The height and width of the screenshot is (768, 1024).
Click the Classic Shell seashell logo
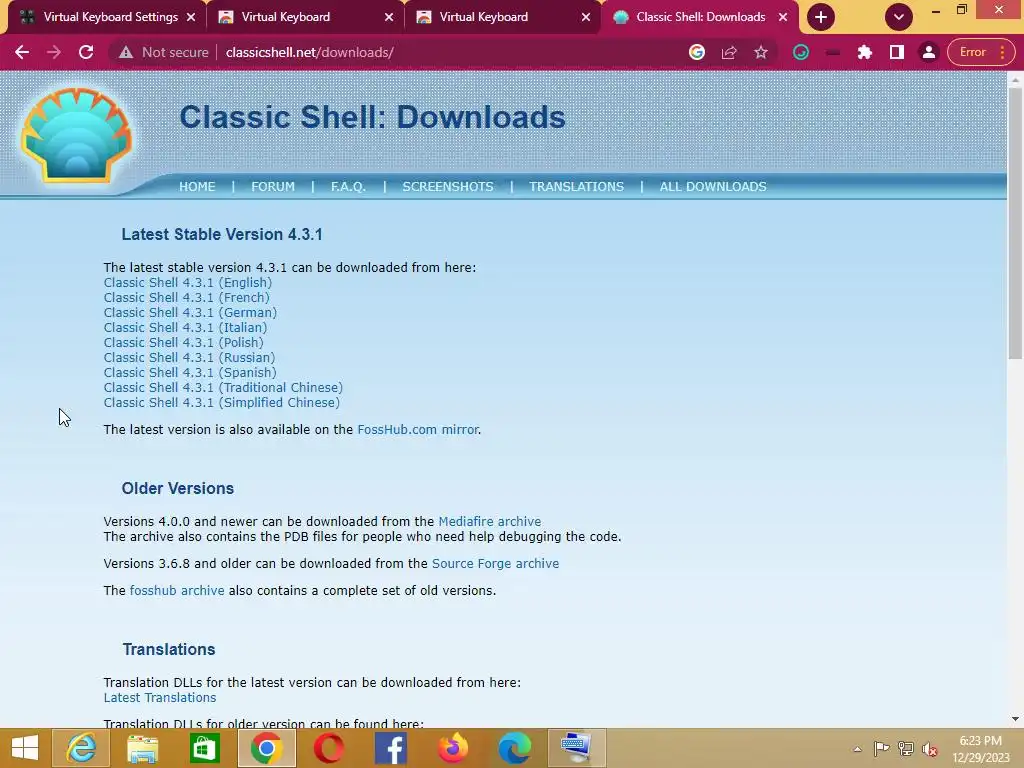[x=76, y=135]
